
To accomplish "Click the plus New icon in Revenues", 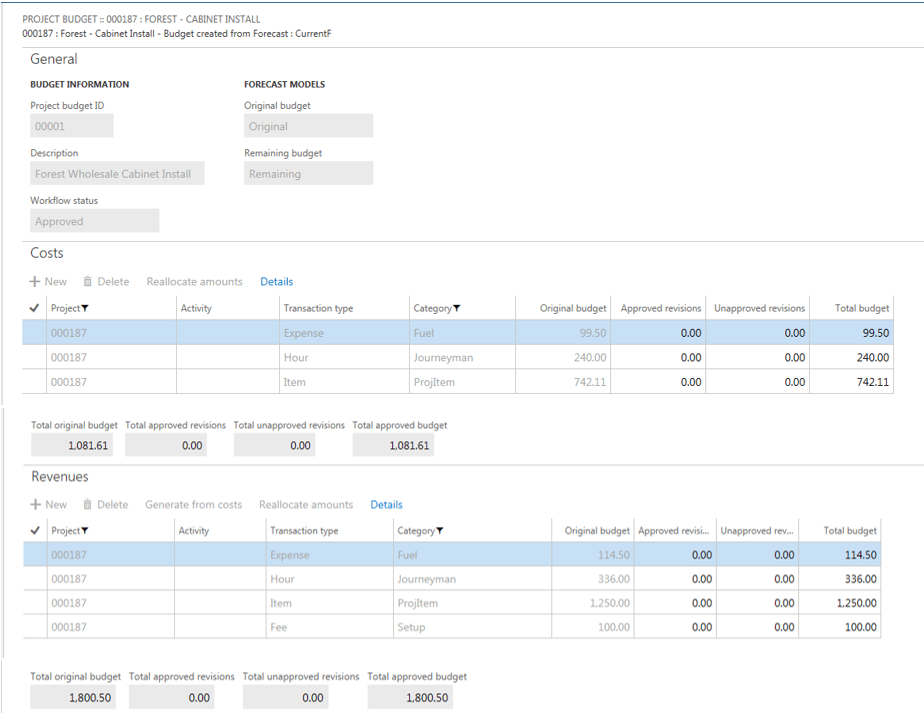I will coord(36,505).
